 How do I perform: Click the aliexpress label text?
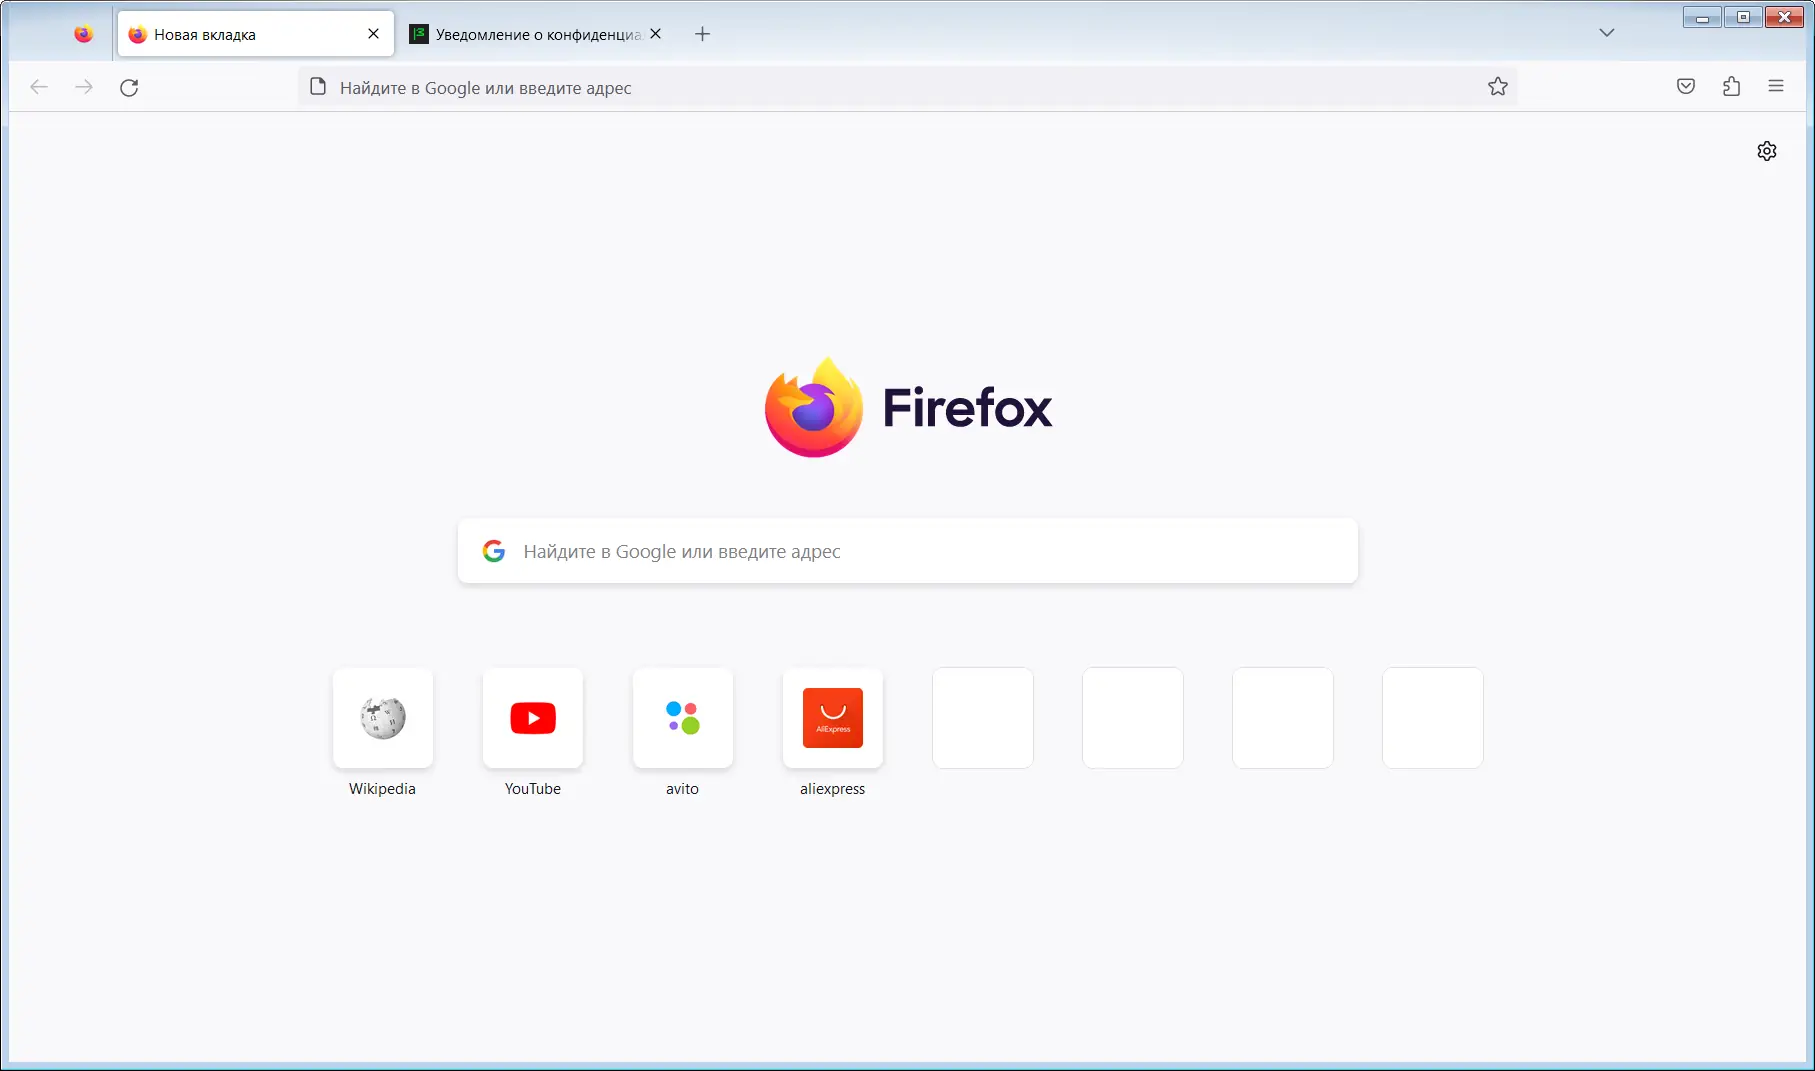(832, 789)
